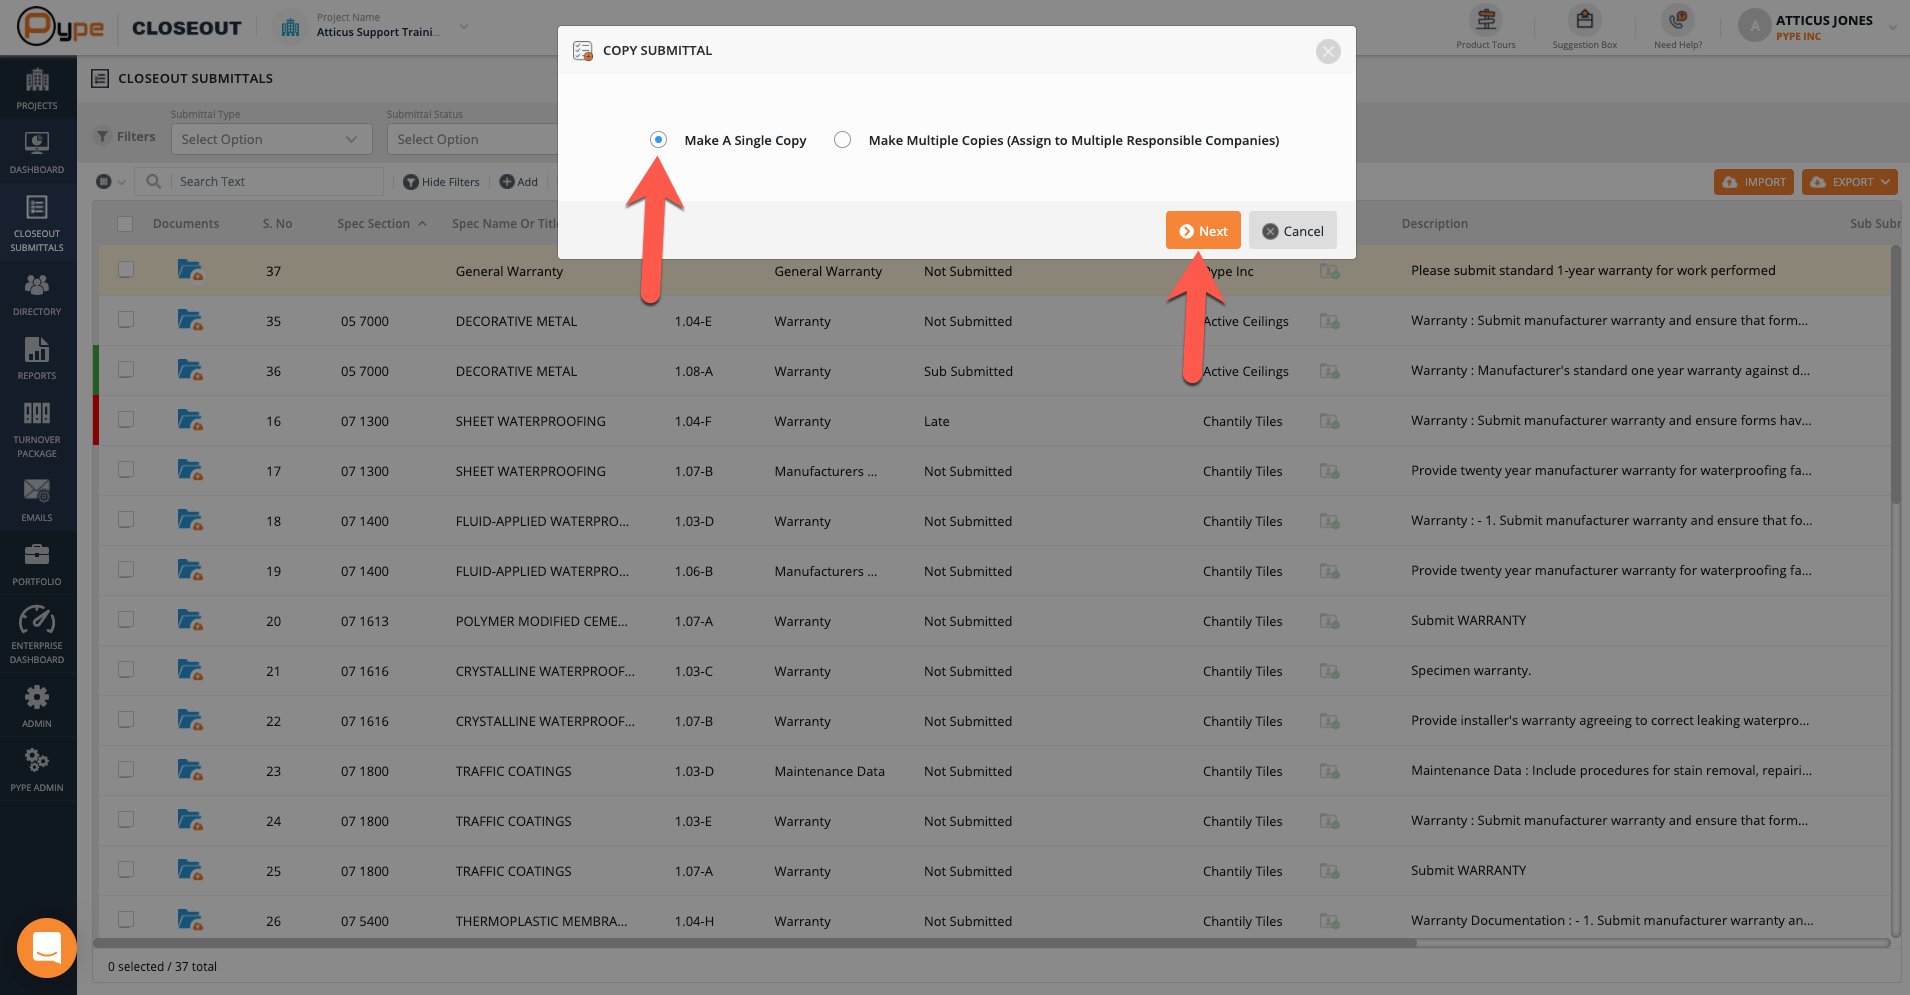Open Admin settings in the sidebar
Viewport: 1910px width, 995px height.
37,707
